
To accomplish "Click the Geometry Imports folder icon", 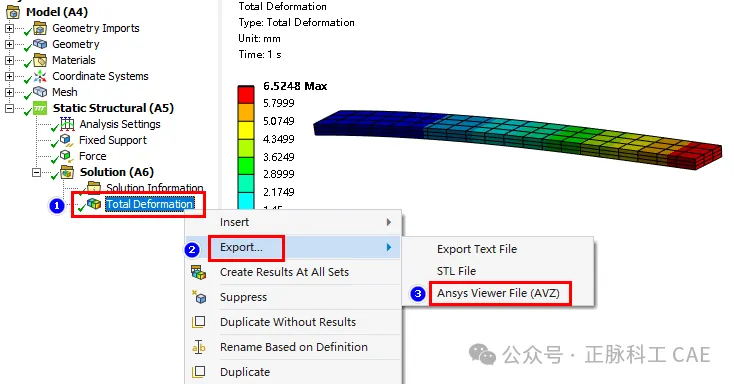I will click(x=40, y=29).
